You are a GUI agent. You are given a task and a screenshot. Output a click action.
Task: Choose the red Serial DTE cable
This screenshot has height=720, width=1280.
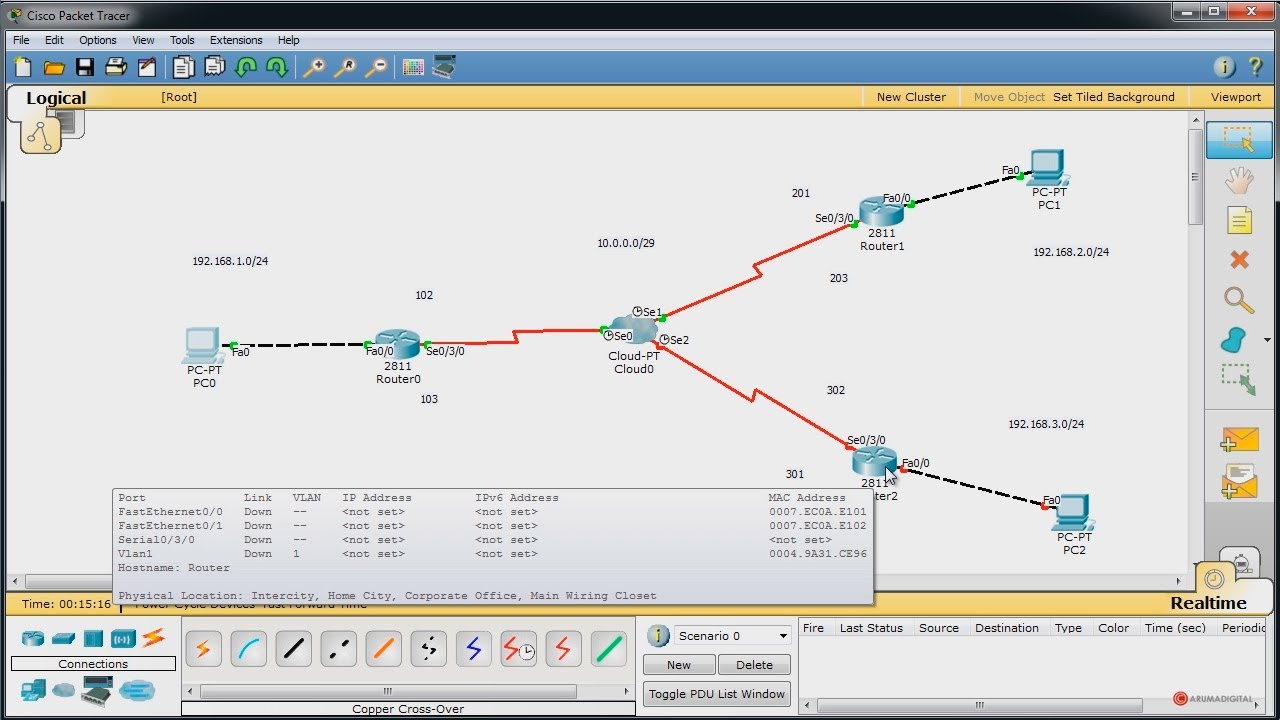click(563, 649)
